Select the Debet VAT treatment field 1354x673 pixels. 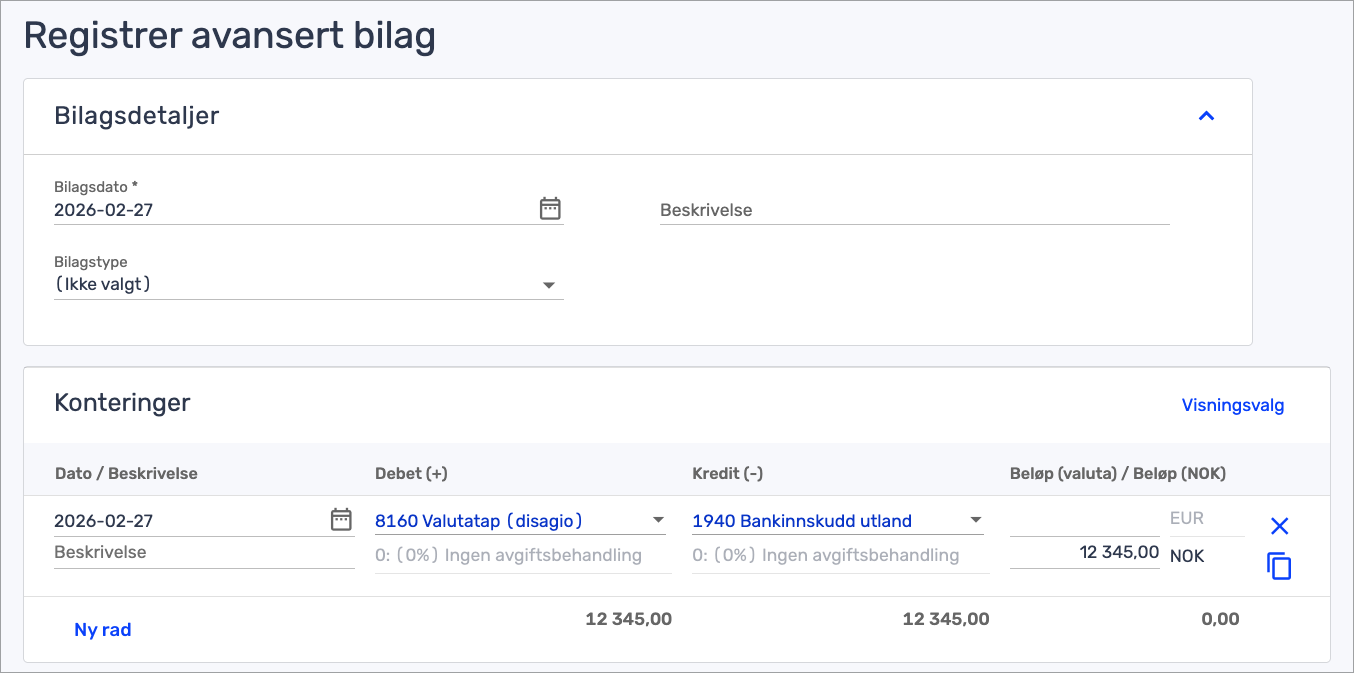521,555
